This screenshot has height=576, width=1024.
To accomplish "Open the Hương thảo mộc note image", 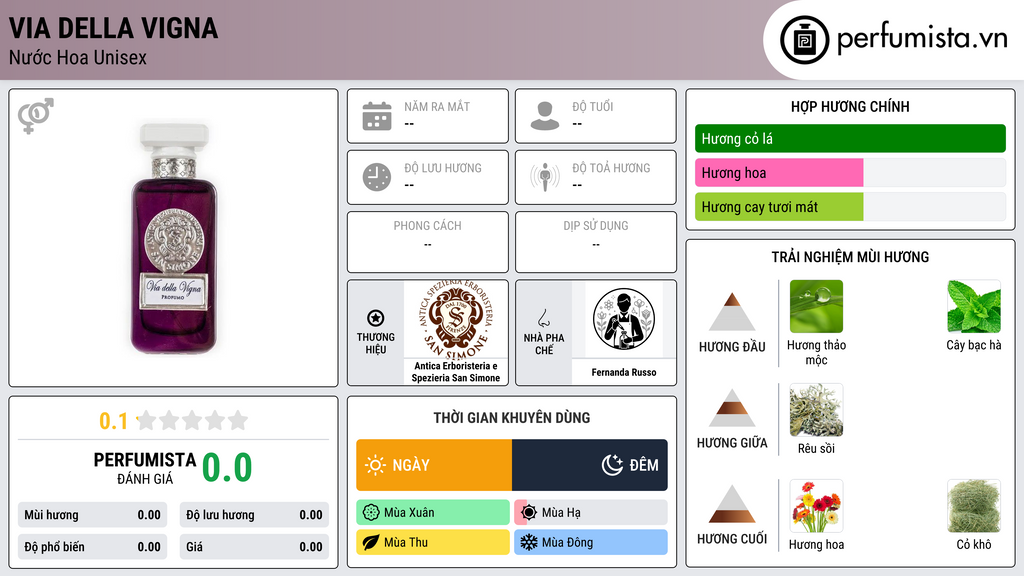I will coord(816,307).
